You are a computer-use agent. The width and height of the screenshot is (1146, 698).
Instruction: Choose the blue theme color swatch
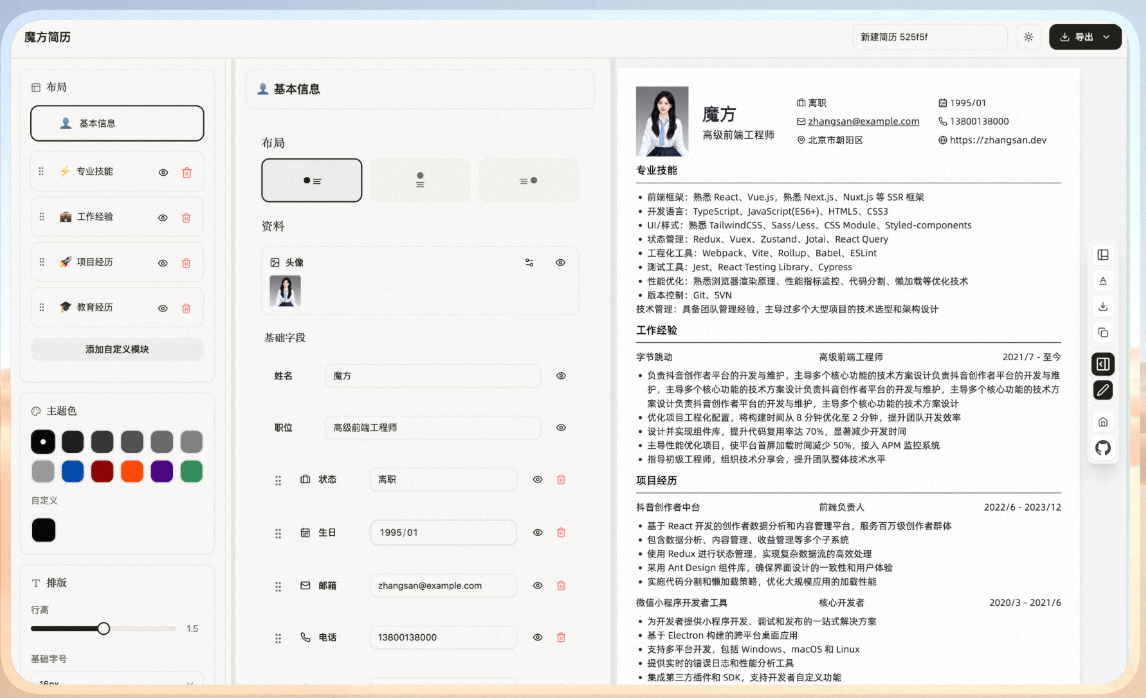point(72,471)
